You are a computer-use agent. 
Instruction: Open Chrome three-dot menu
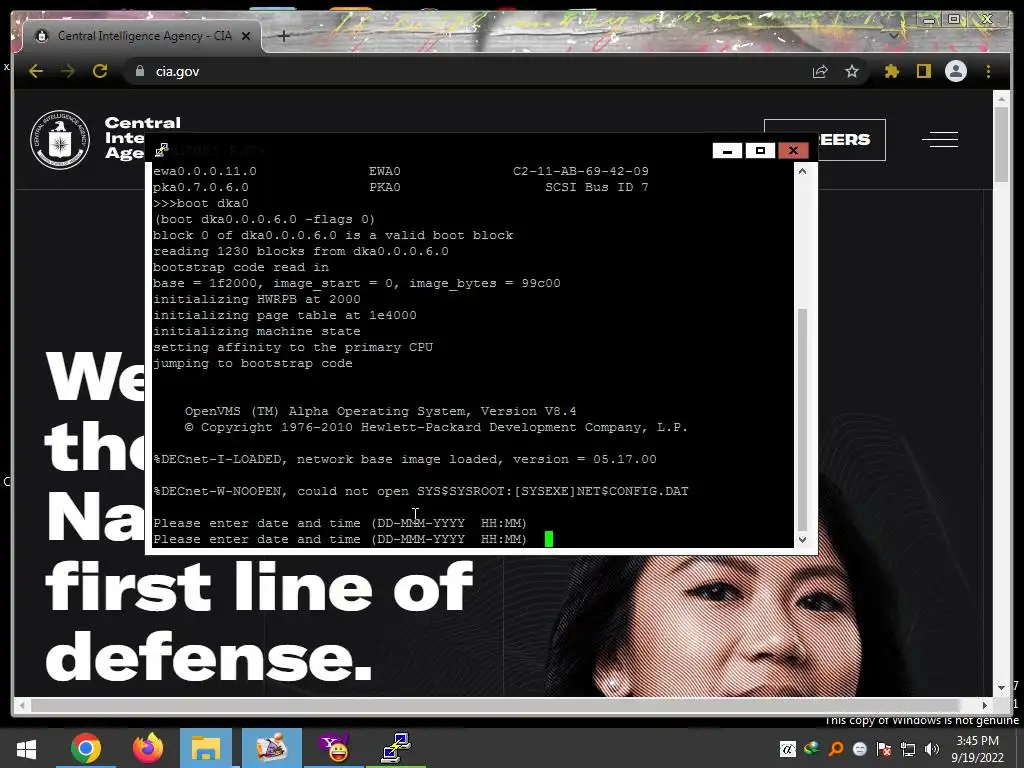(x=988, y=71)
